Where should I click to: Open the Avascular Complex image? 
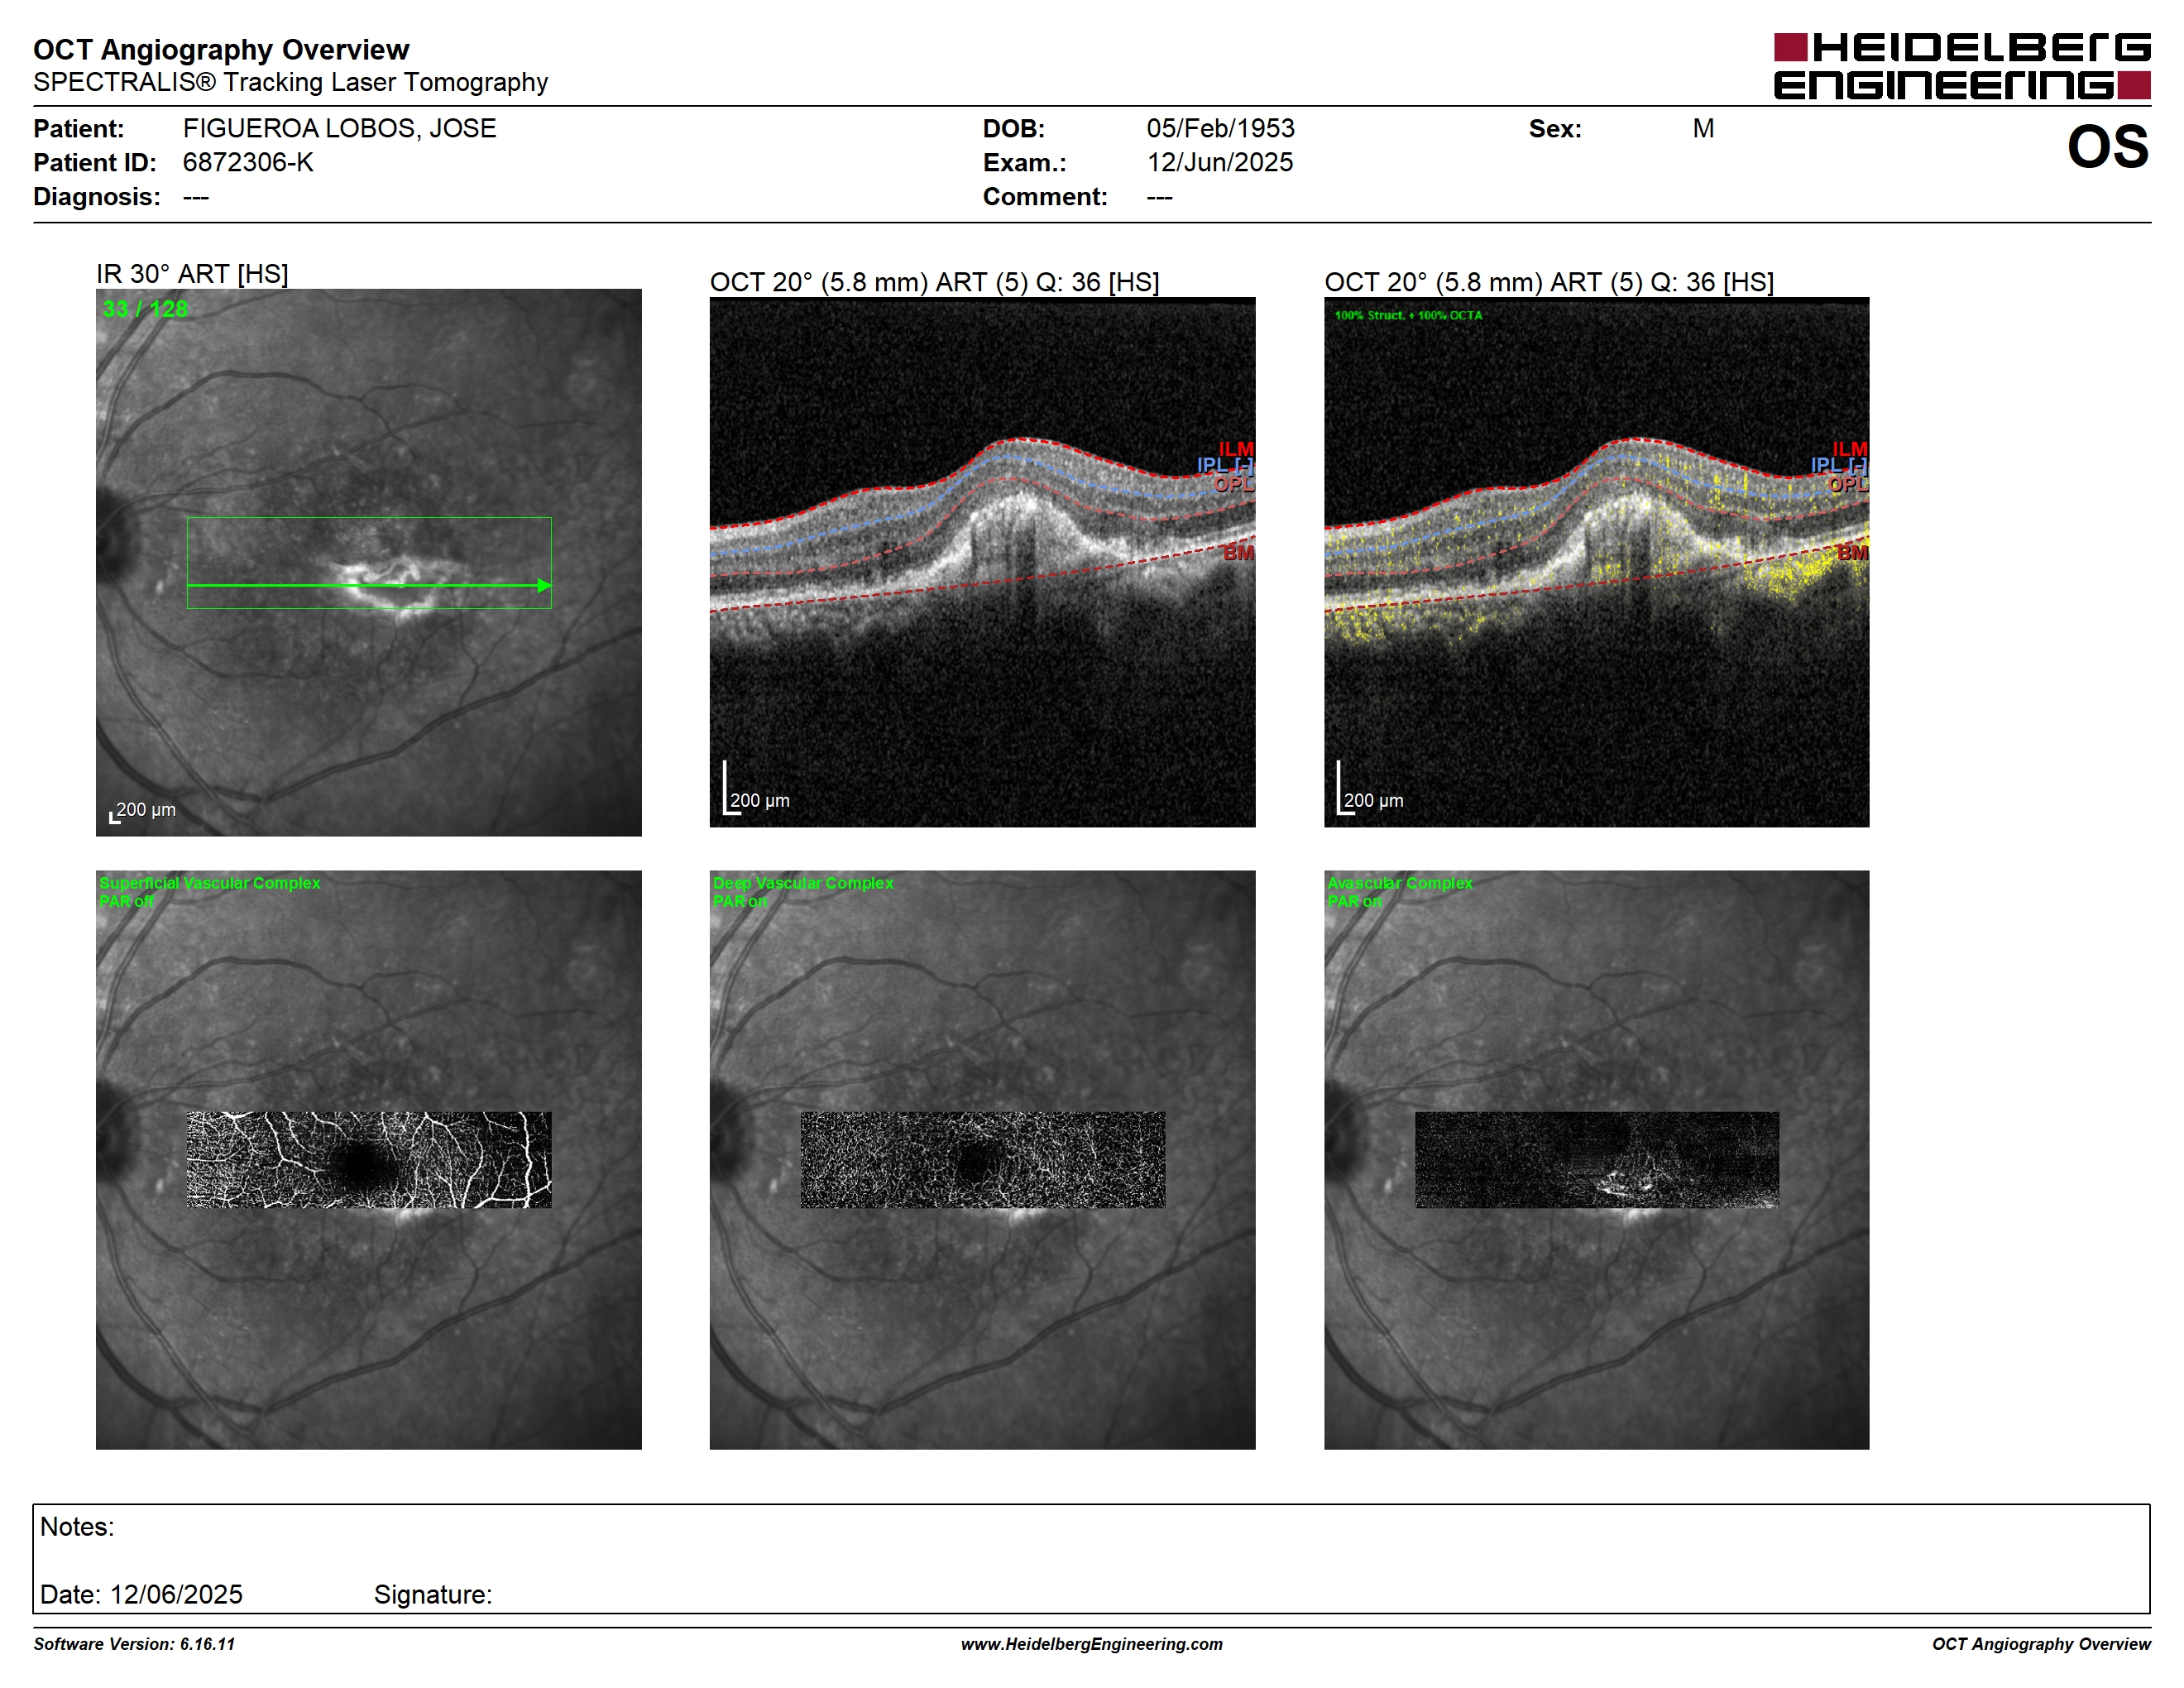pyautogui.click(x=1596, y=1159)
